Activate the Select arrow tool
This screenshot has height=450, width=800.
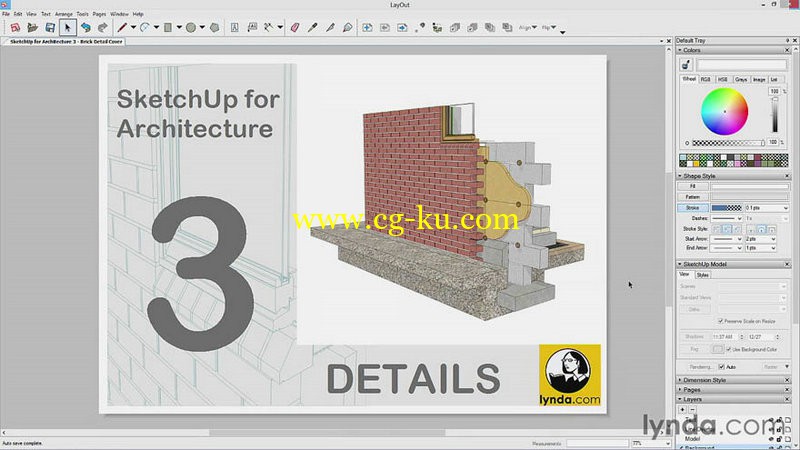coord(67,28)
